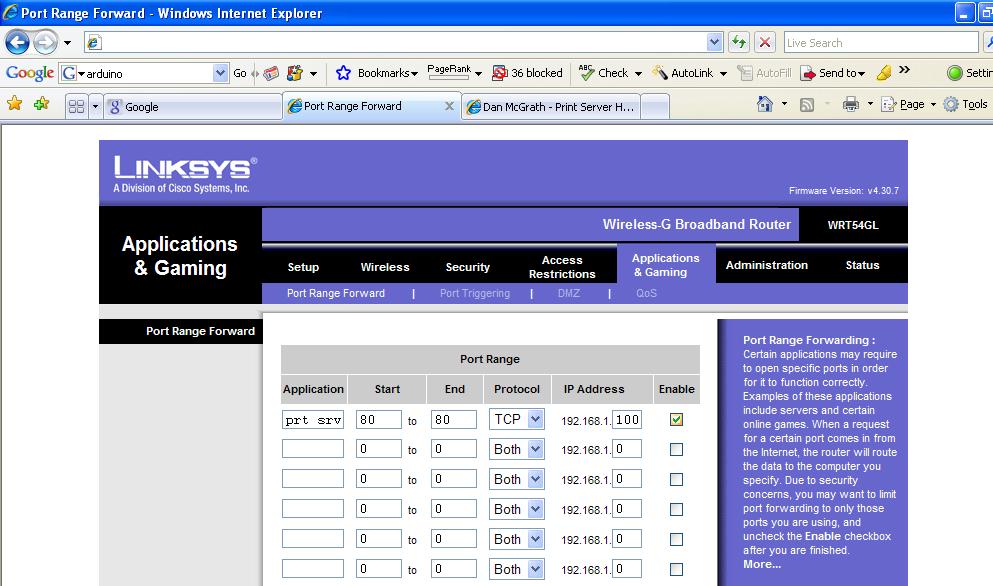Click the red Stop loading icon
The width and height of the screenshot is (993, 586).
[765, 42]
